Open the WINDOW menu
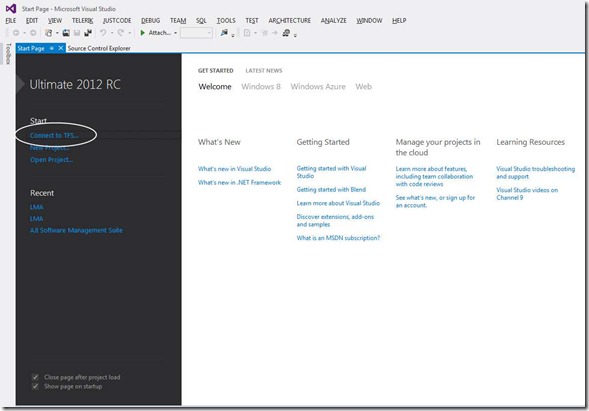The width and height of the screenshot is (589, 411). point(369,21)
